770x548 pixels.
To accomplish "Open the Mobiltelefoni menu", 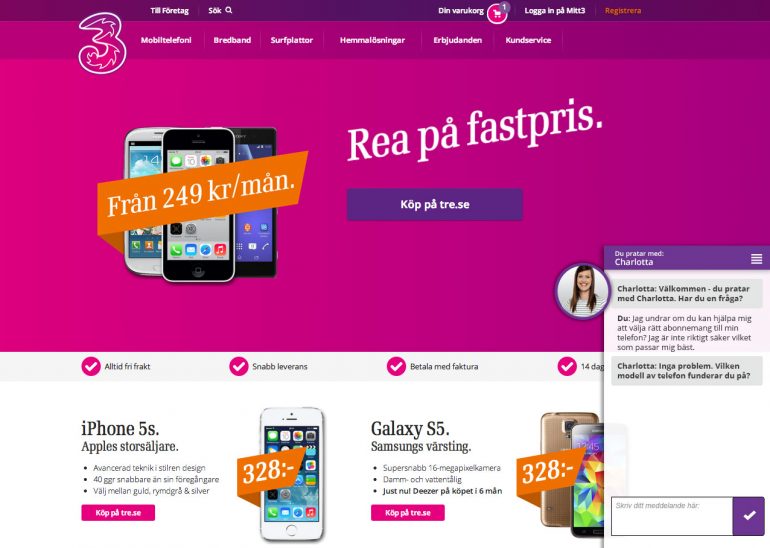I will 166,40.
